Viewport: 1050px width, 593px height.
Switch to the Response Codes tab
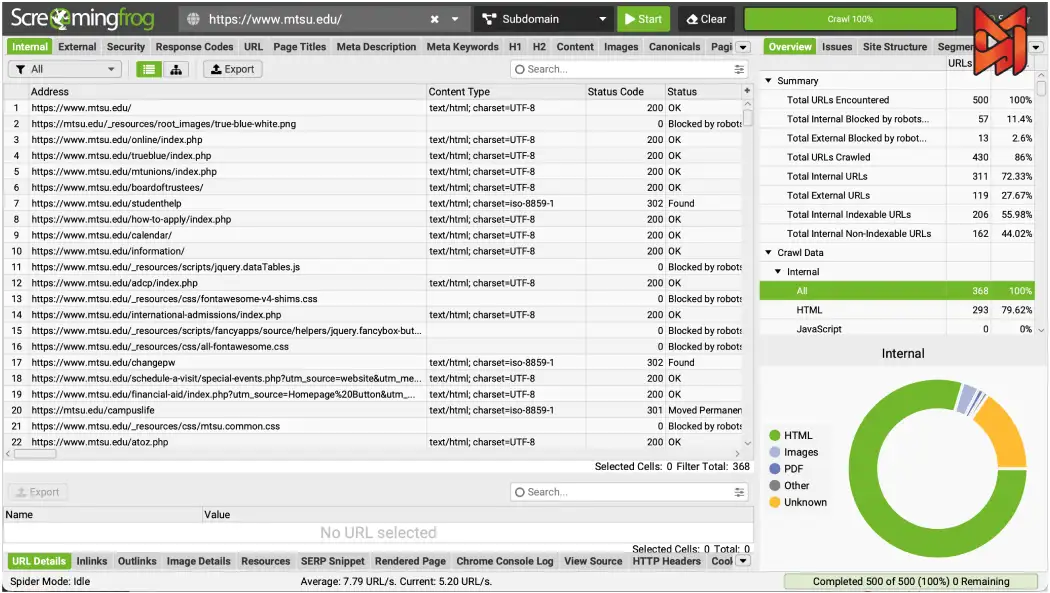[194, 47]
